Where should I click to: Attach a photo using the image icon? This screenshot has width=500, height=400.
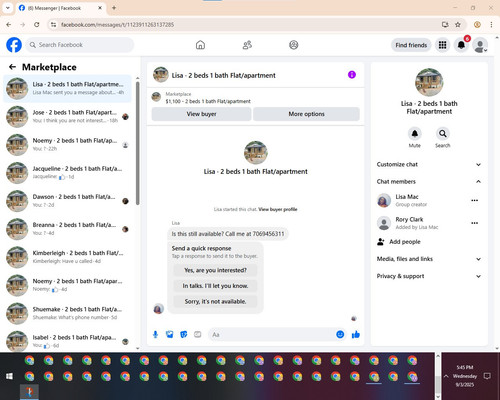point(170,334)
